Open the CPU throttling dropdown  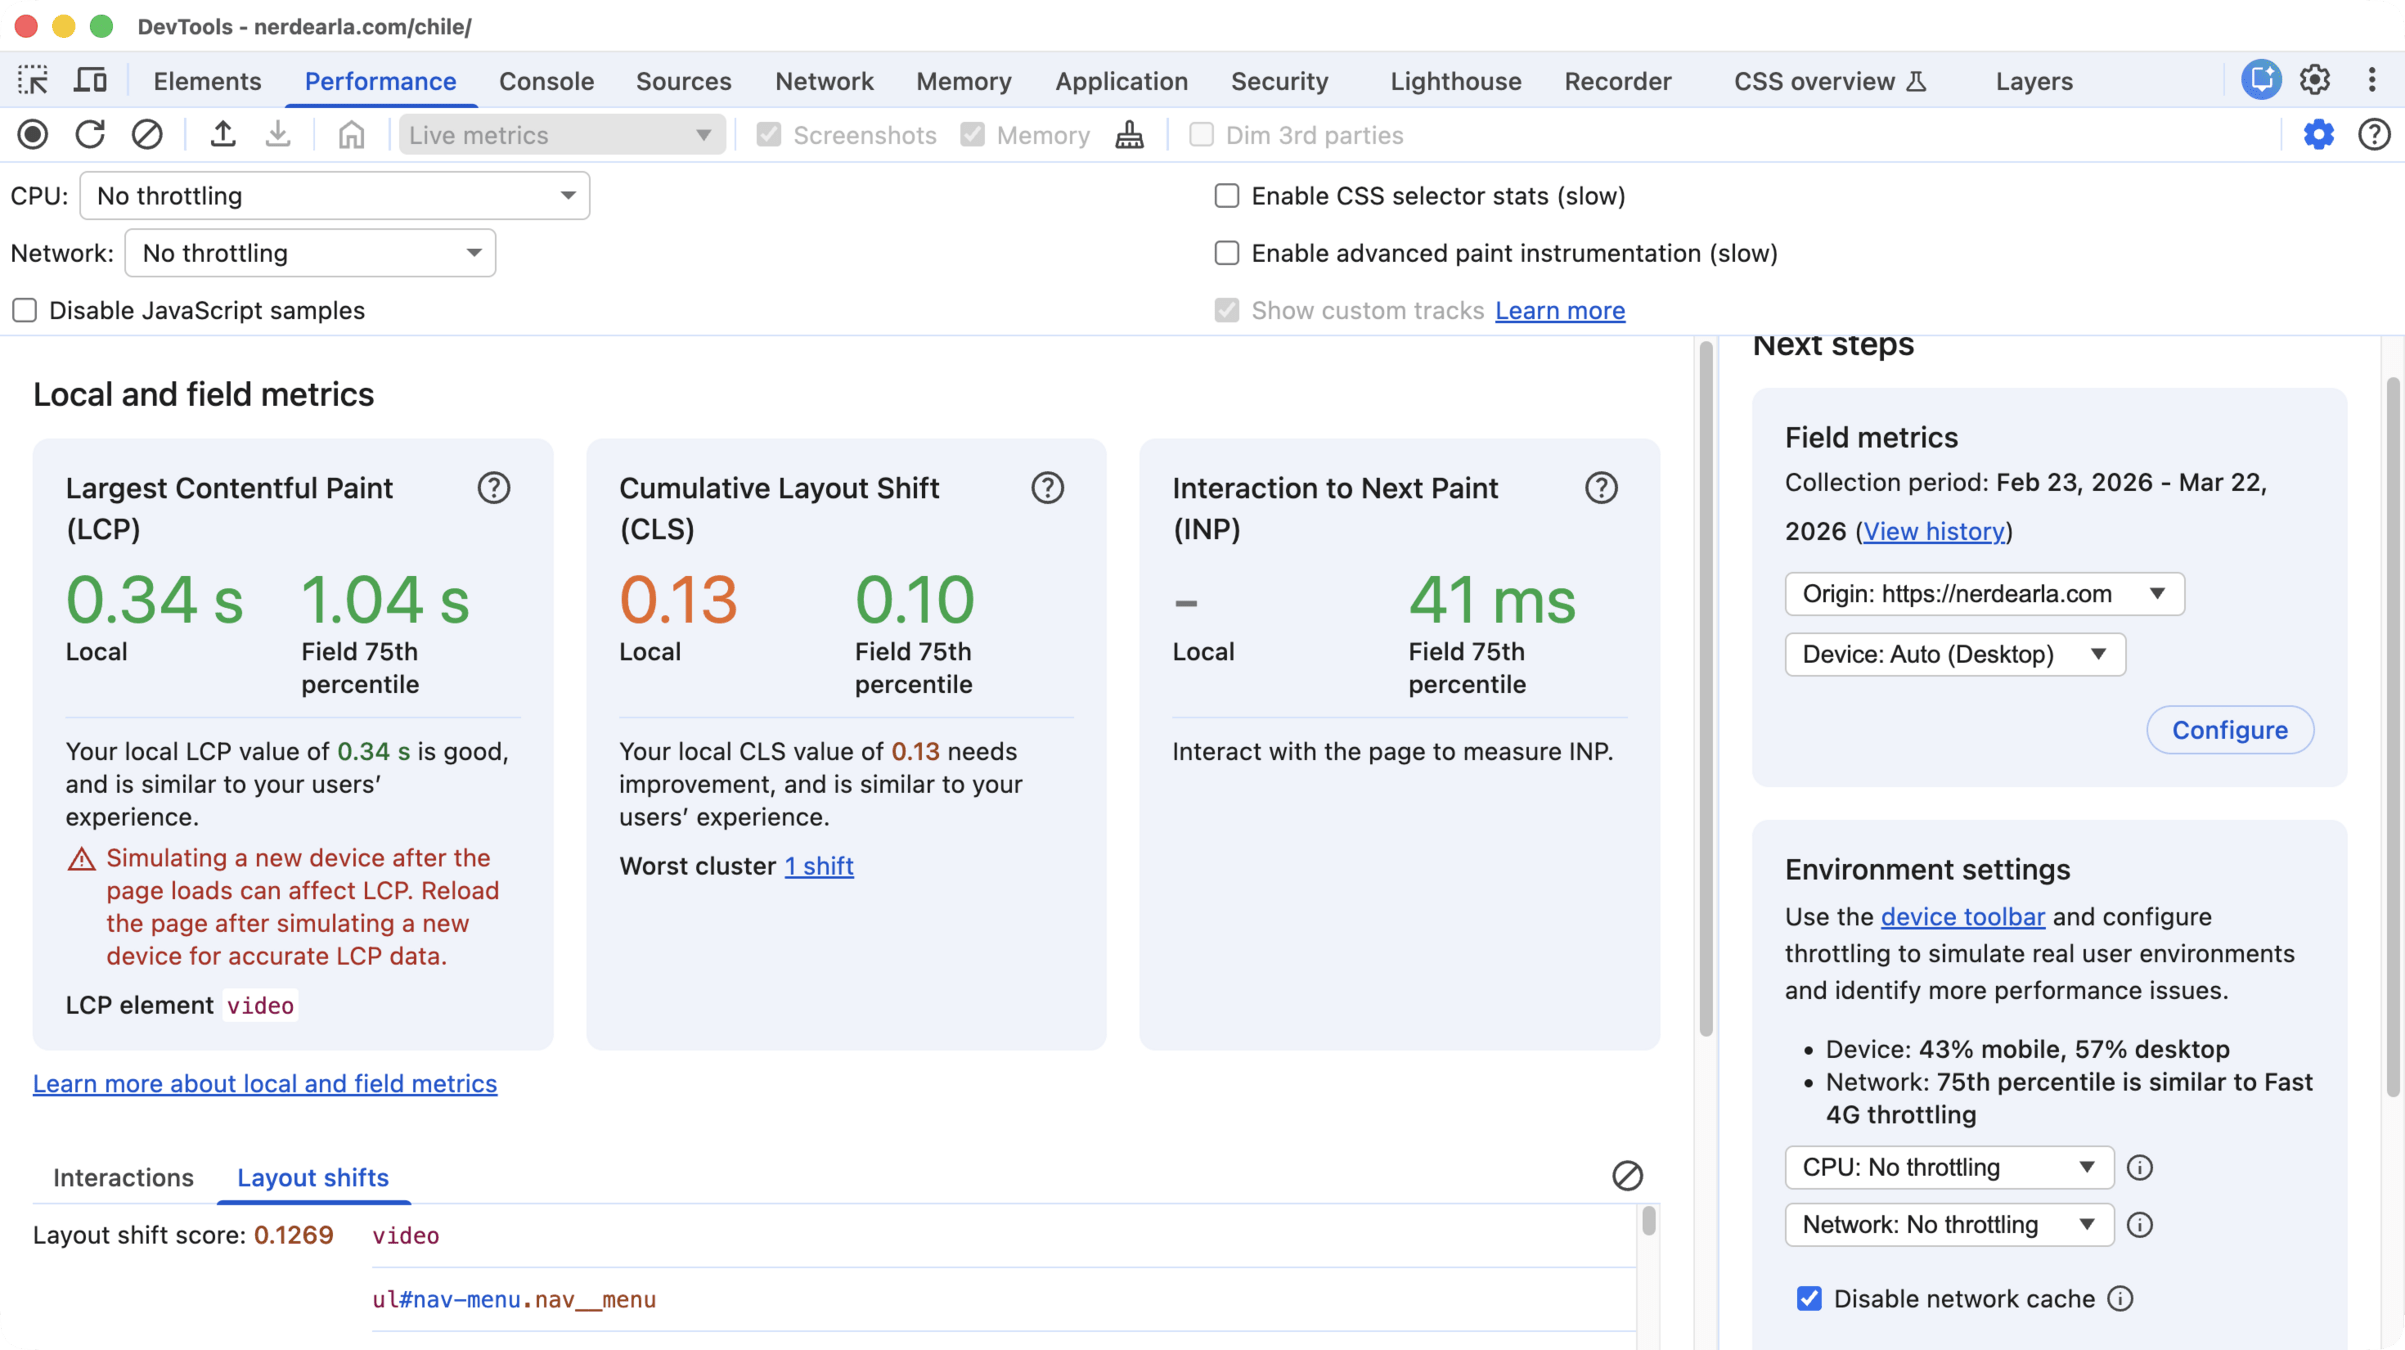coord(335,196)
